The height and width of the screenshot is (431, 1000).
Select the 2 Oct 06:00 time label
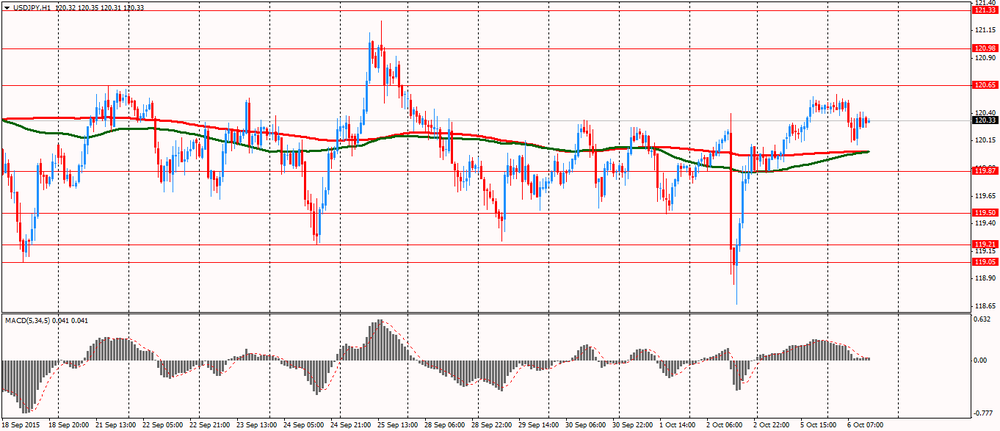point(720,424)
